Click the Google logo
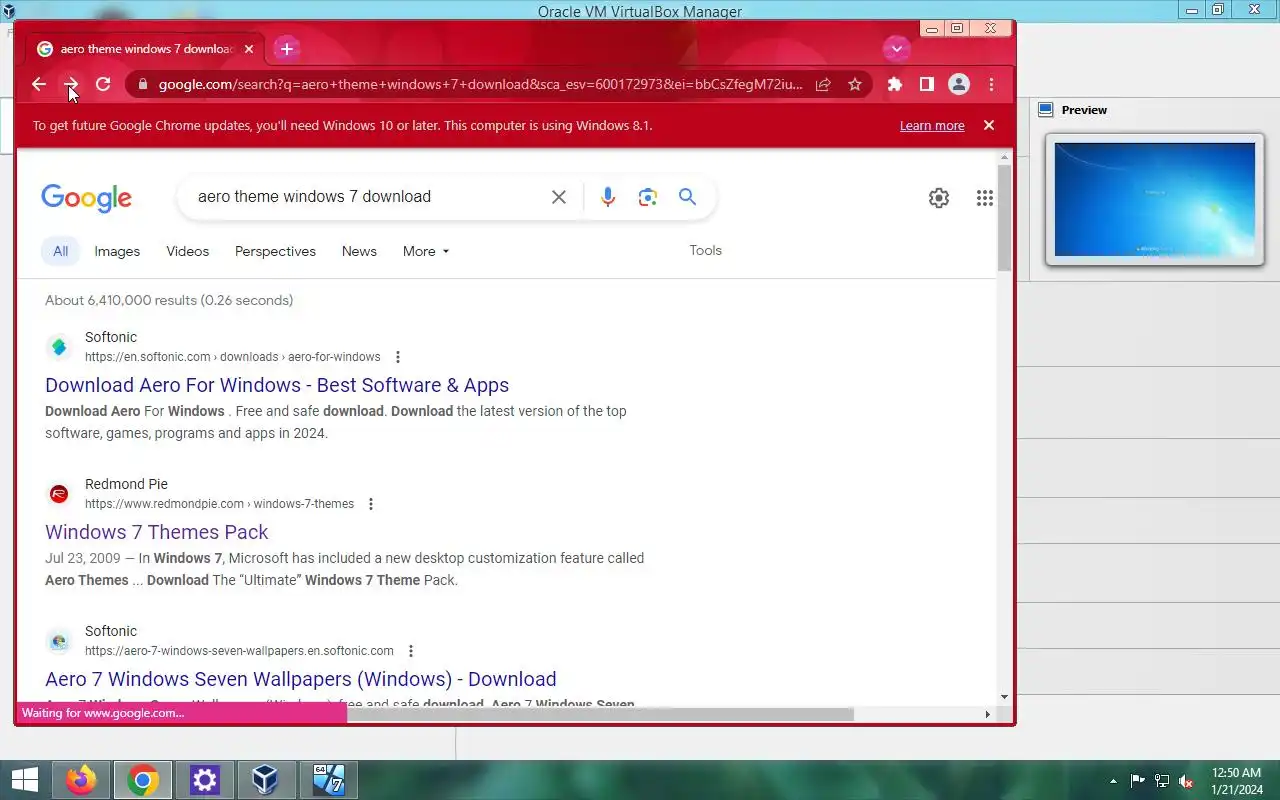The image size is (1280, 800). 87,198
